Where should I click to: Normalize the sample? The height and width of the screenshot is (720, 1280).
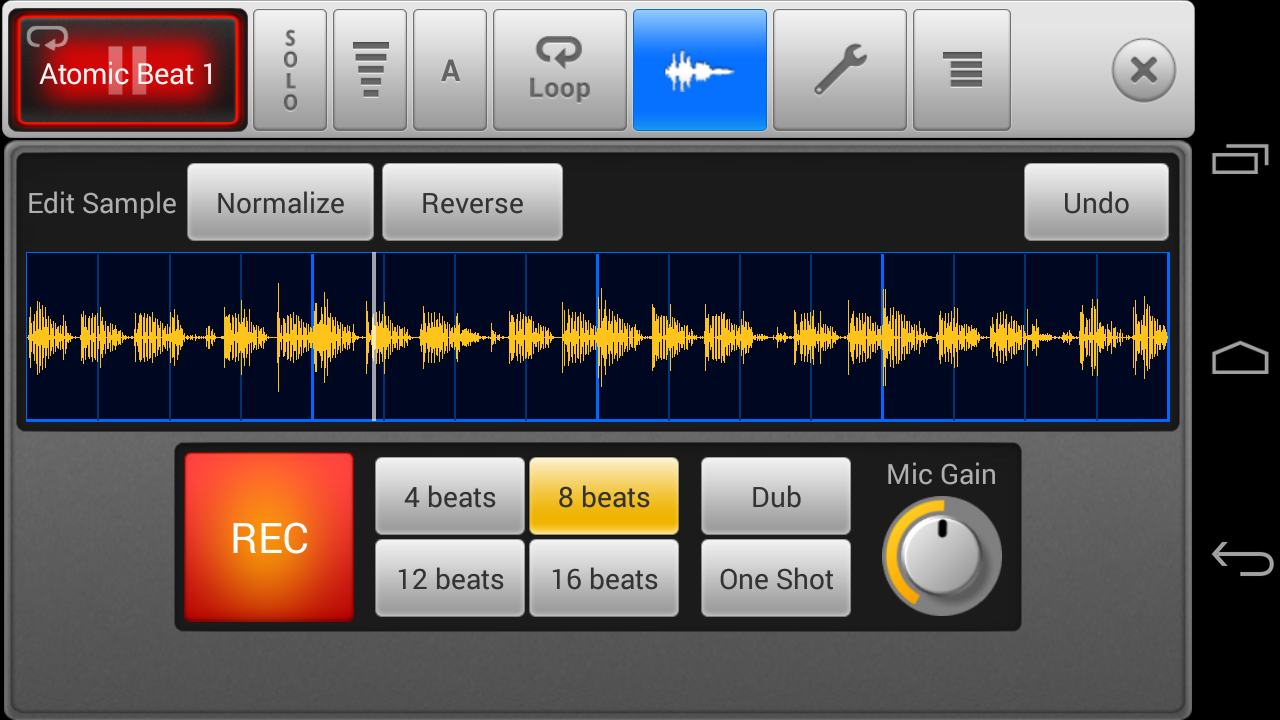tap(280, 203)
